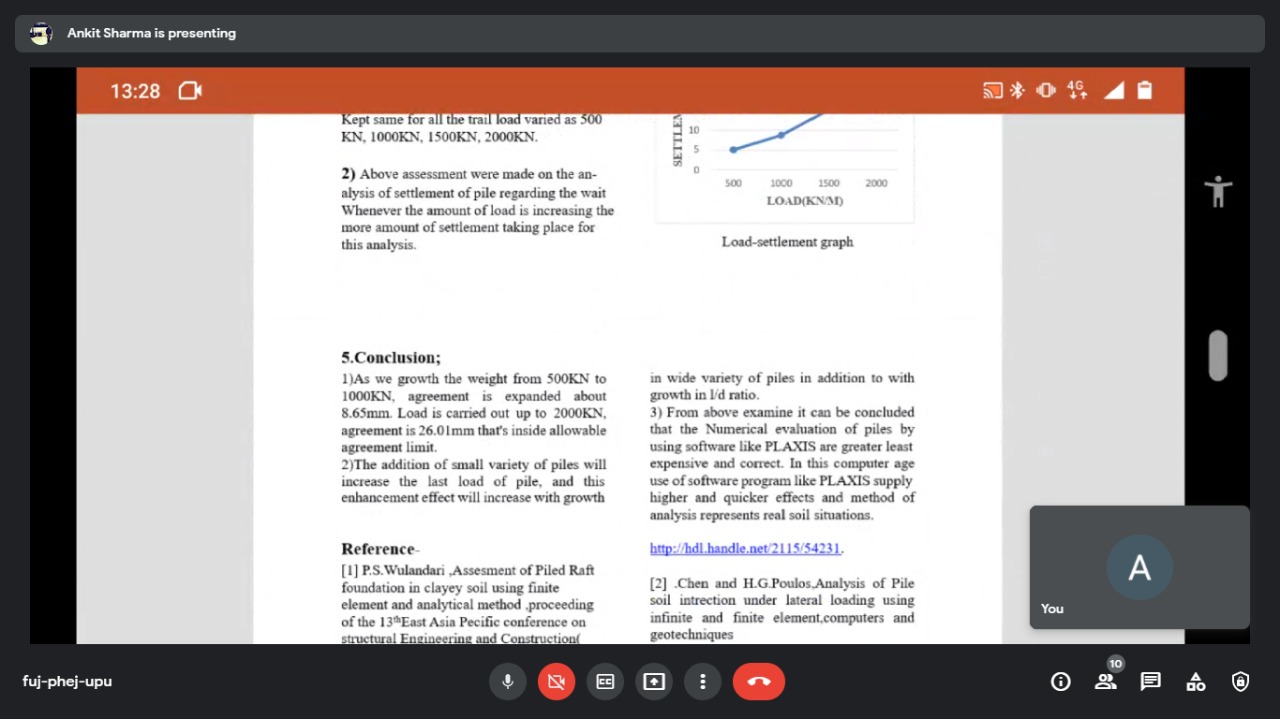Image resolution: width=1280 pixels, height=719 pixels.
Task: Click the '[2] .Chen and H.G.Poulos' reference entry
Action: coord(782,609)
